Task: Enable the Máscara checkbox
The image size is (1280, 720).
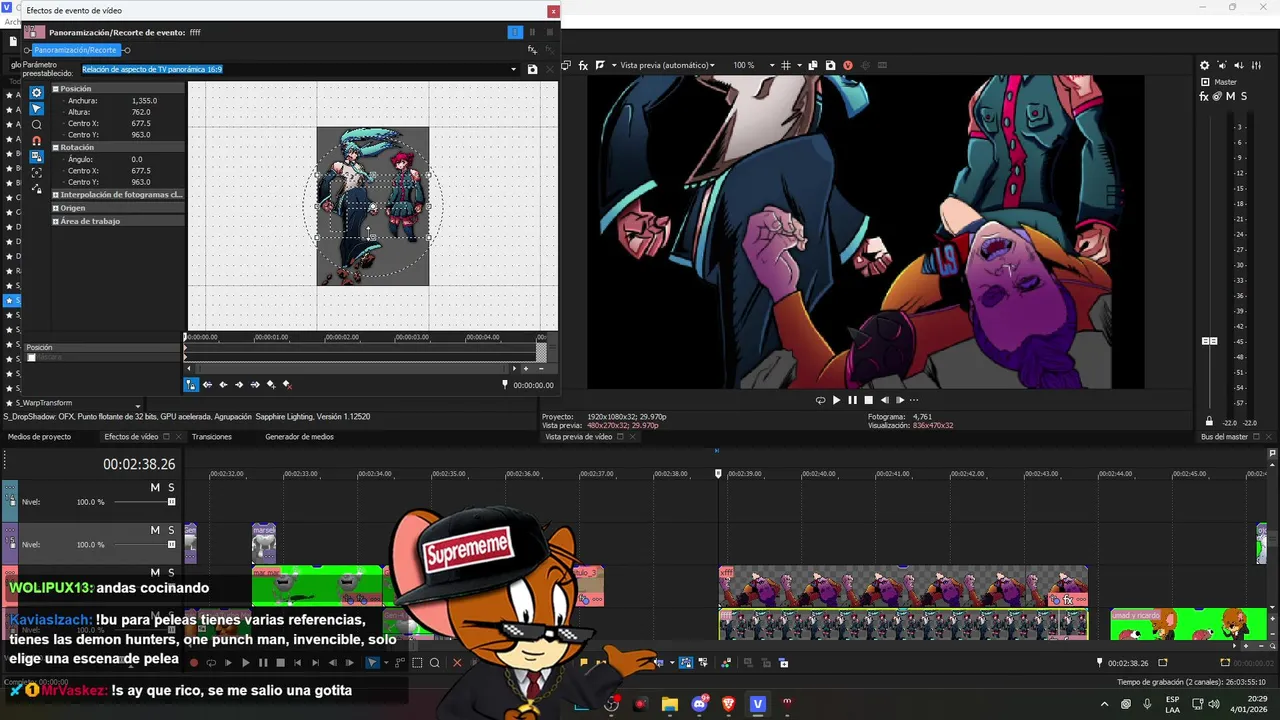Action: click(x=31, y=358)
